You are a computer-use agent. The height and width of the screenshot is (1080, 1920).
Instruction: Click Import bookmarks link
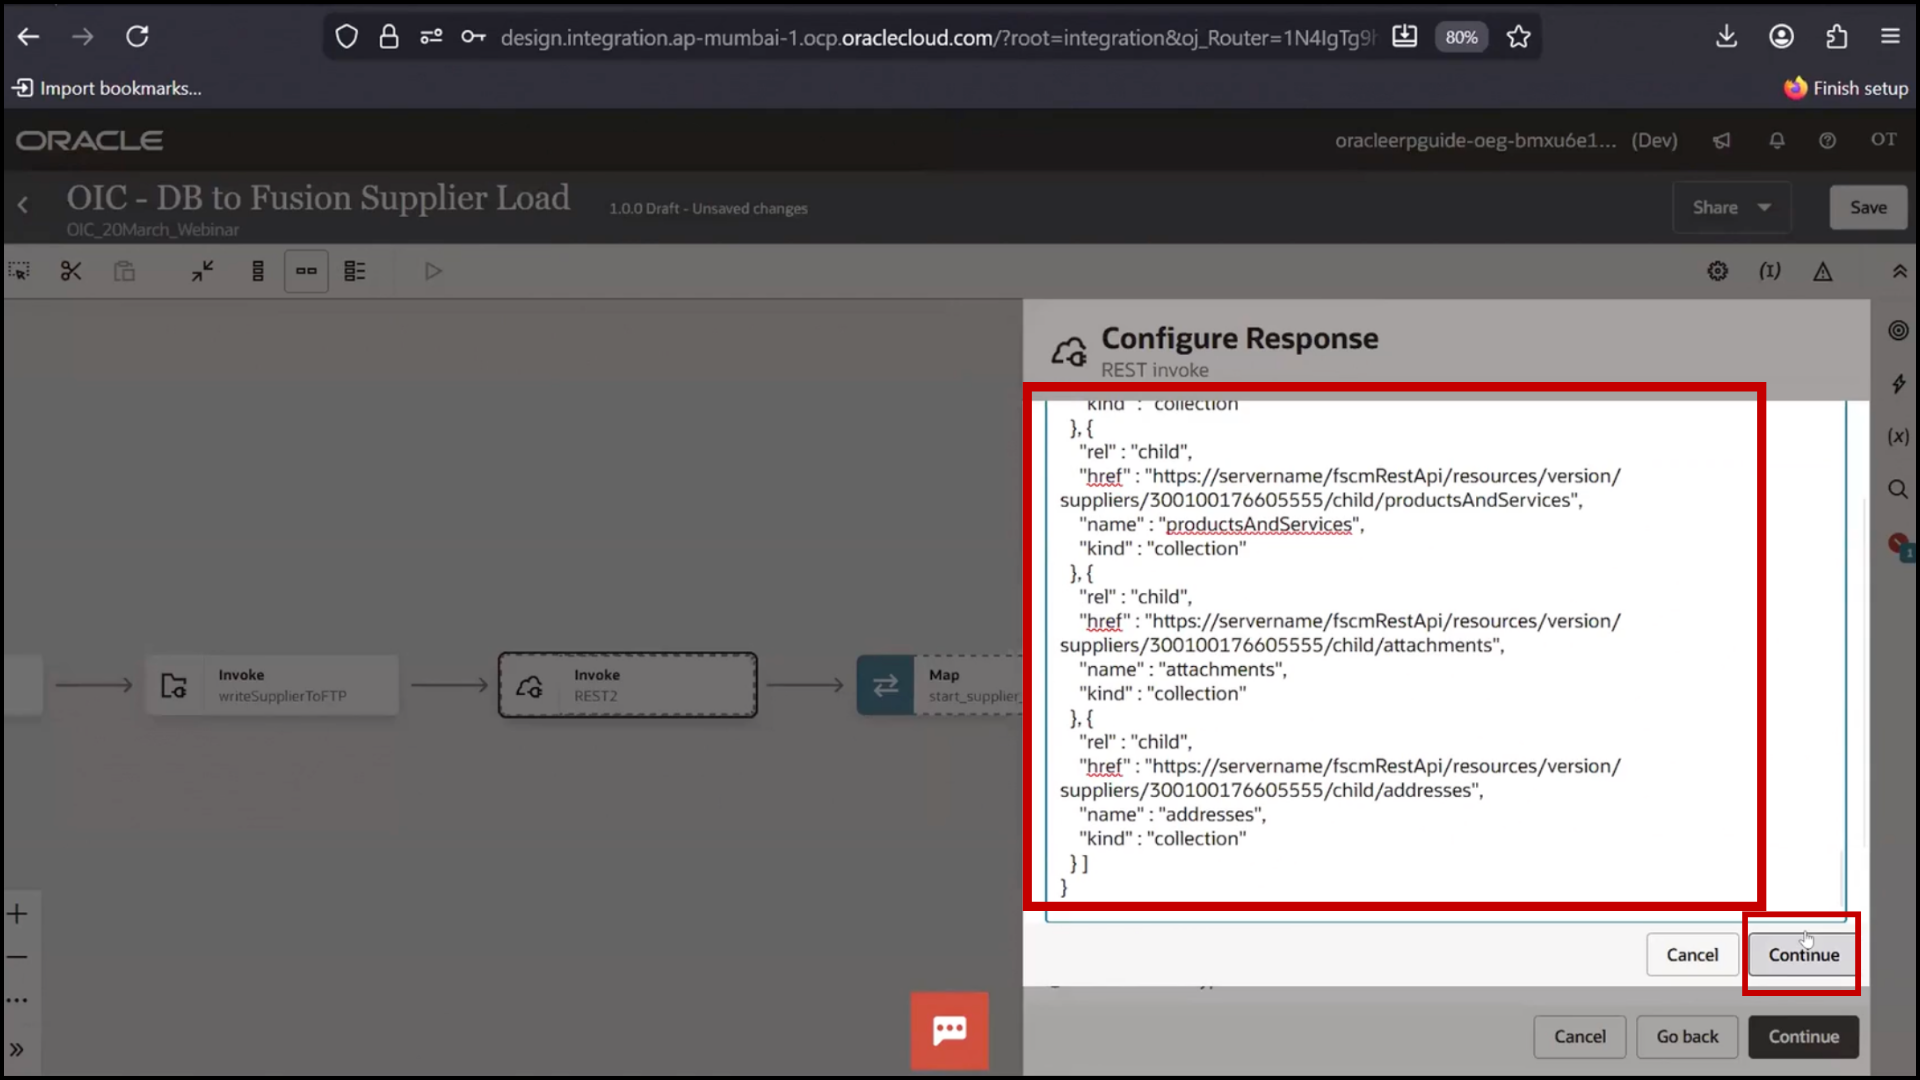click(x=107, y=88)
